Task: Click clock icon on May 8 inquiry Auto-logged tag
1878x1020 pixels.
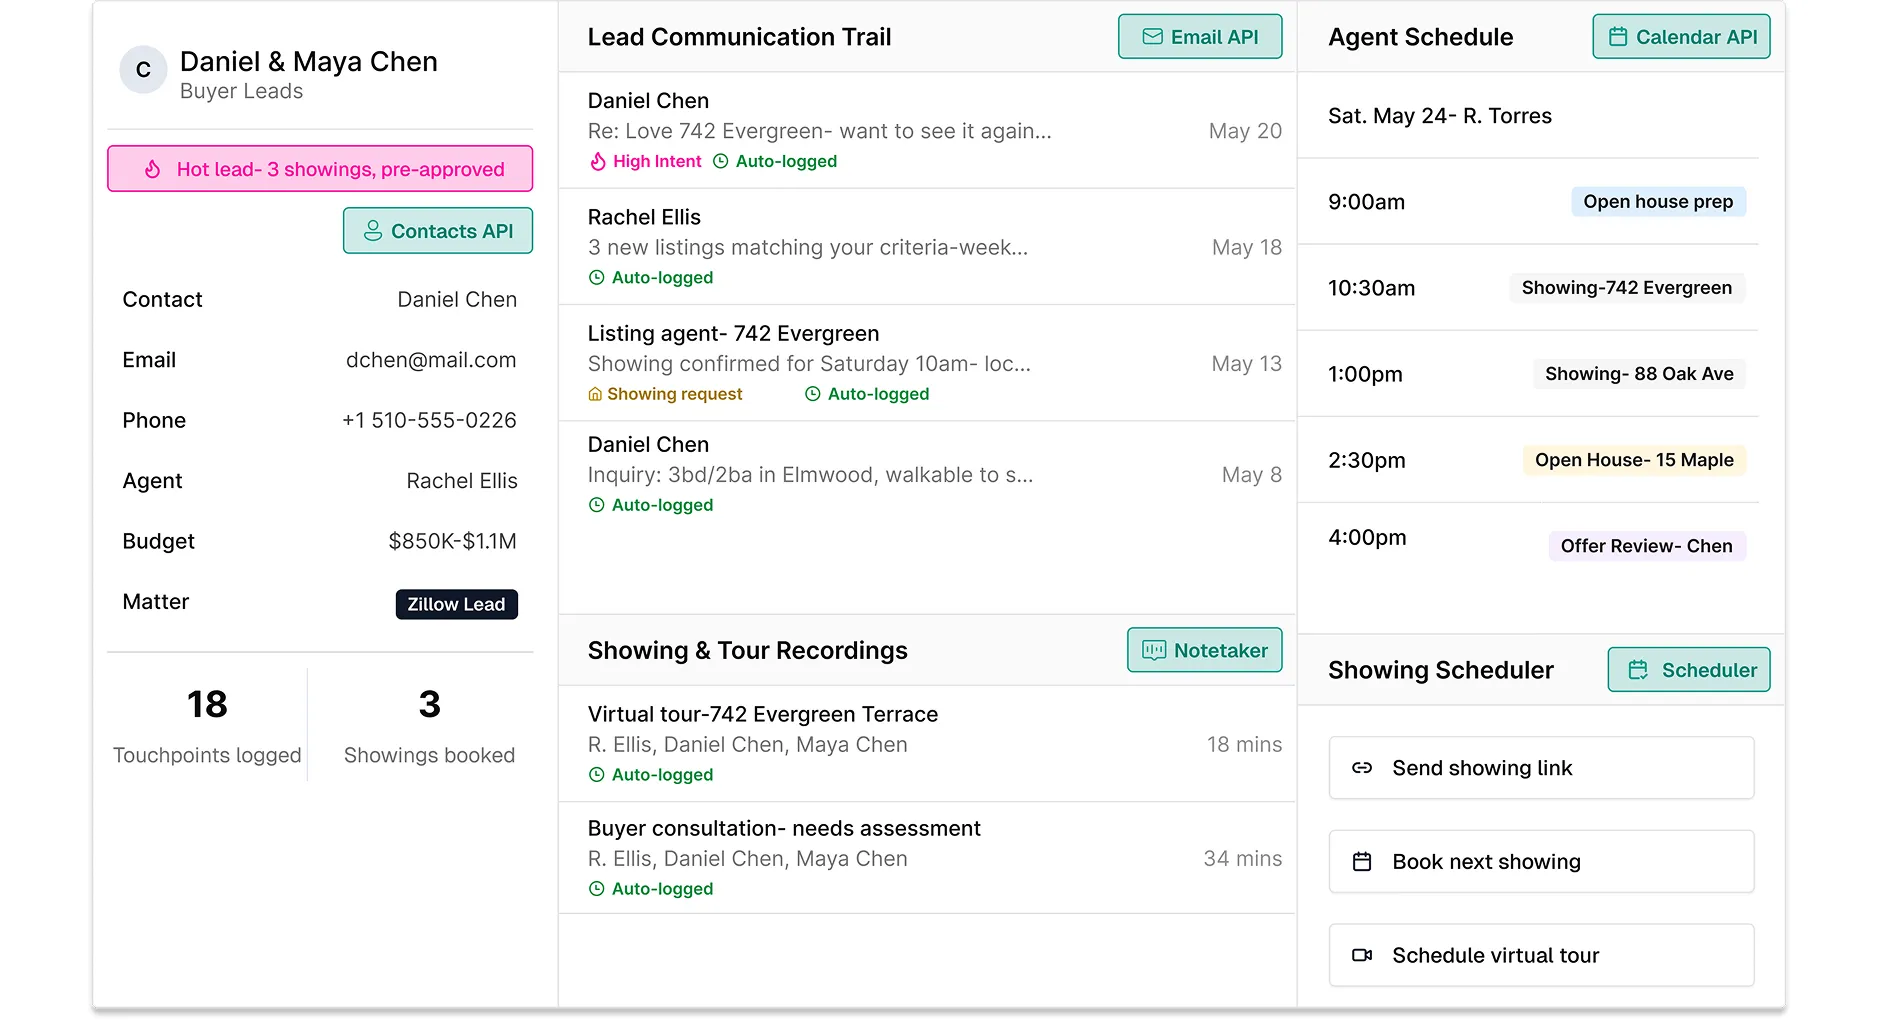Action: (596, 505)
